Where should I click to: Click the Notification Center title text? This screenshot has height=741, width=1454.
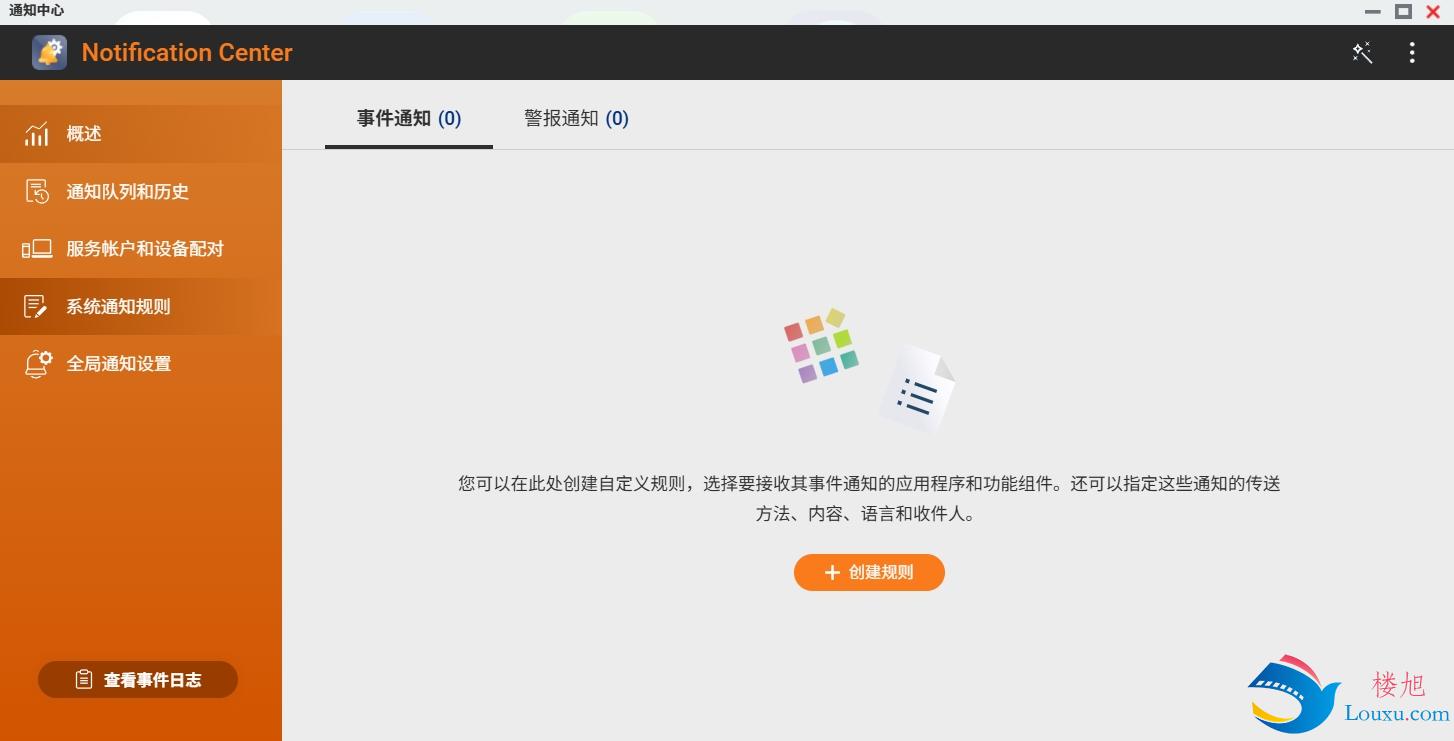point(187,53)
